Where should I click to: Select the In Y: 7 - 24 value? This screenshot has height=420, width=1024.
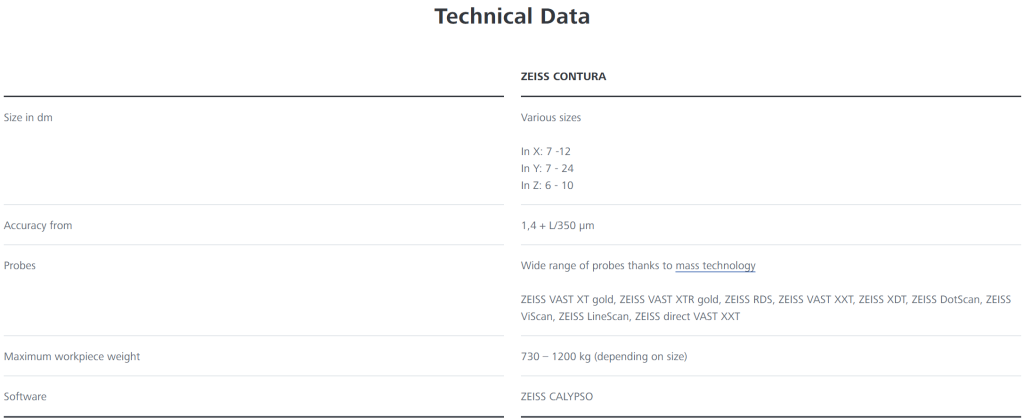coord(547,168)
